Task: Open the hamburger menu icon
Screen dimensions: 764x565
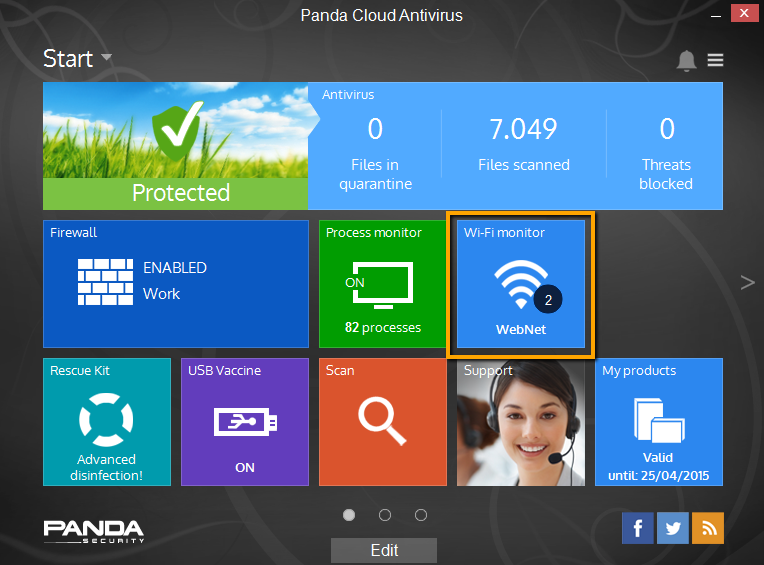Action: 715,60
